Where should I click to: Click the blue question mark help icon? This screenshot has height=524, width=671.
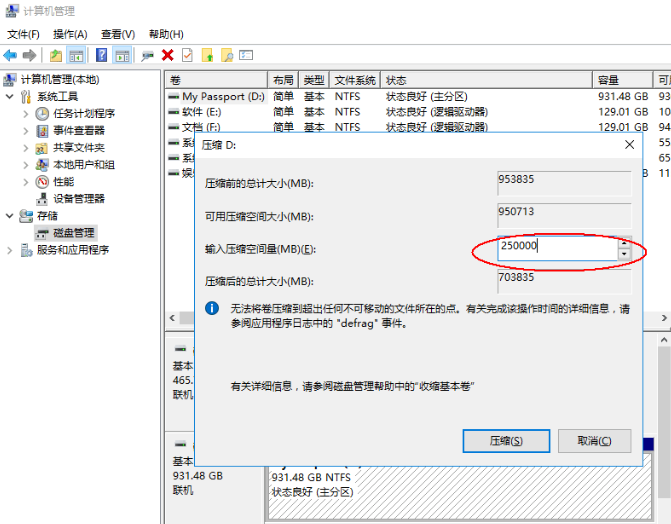pyautogui.click(x=102, y=55)
